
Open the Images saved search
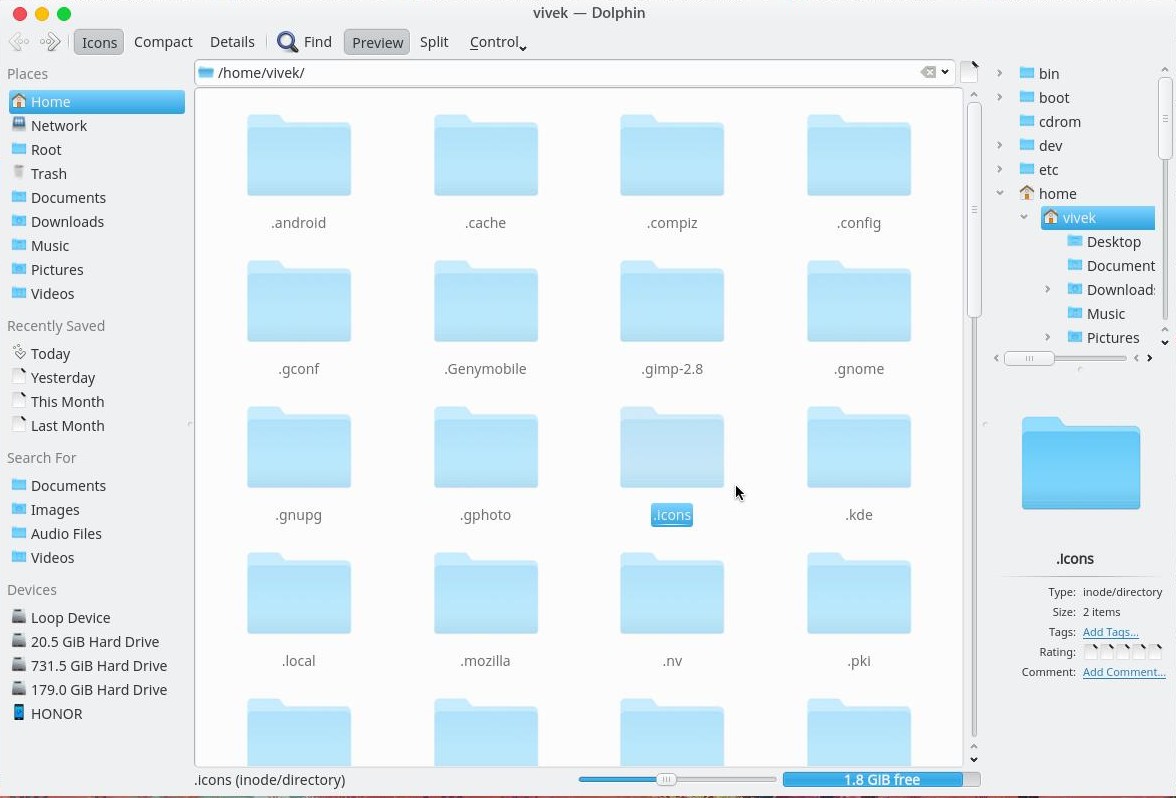coord(57,509)
